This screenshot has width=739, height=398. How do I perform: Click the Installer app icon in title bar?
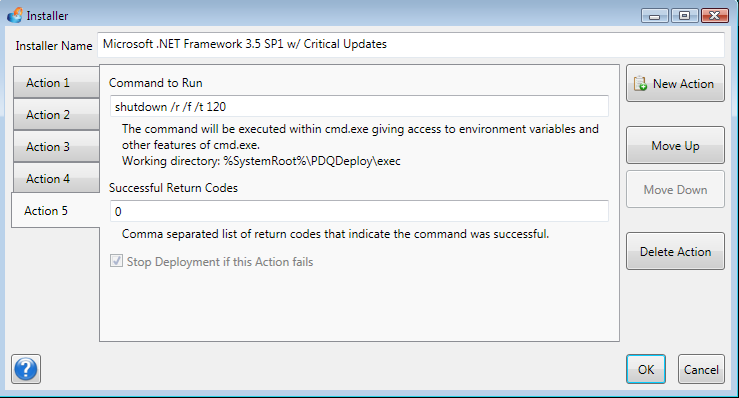point(15,15)
